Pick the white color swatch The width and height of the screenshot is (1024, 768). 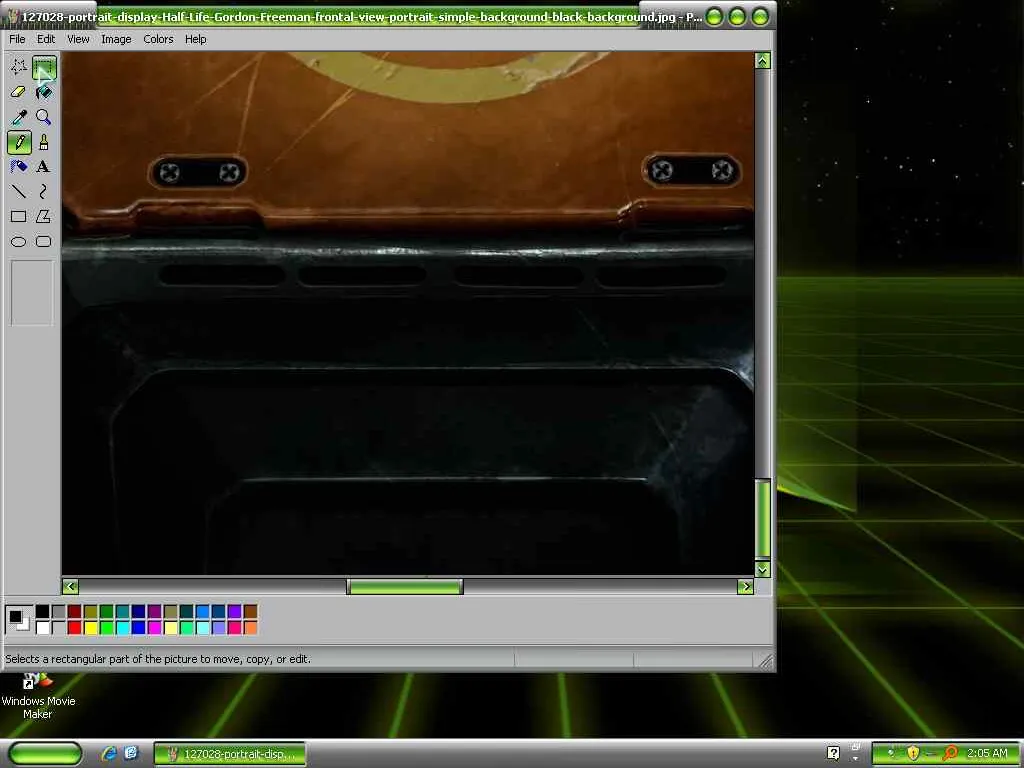42,628
